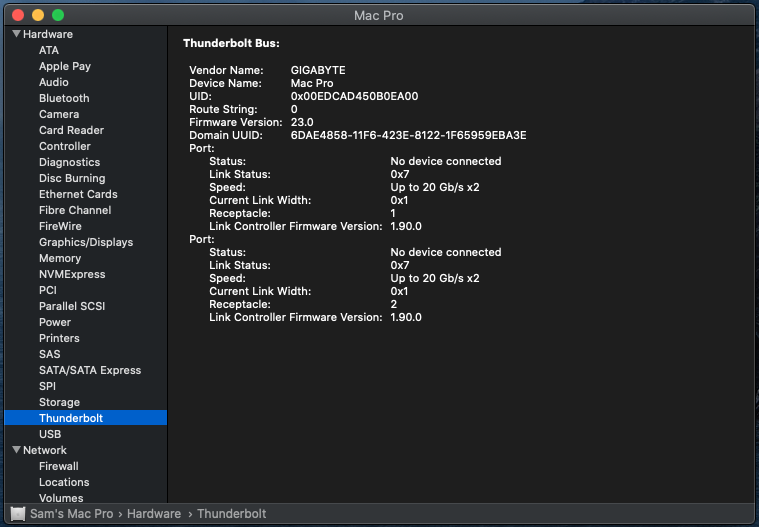Image resolution: width=759 pixels, height=527 pixels.
Task: Select Fibre Channel in sidebar
Action: (x=75, y=210)
